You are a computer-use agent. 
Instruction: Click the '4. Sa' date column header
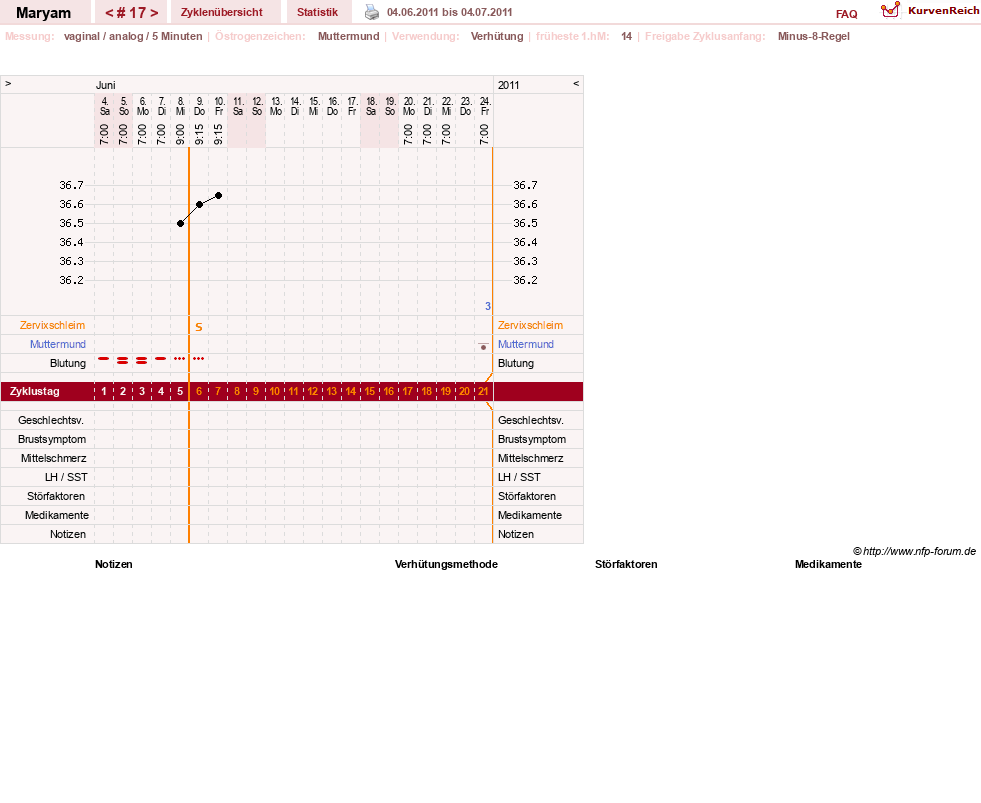click(x=104, y=106)
